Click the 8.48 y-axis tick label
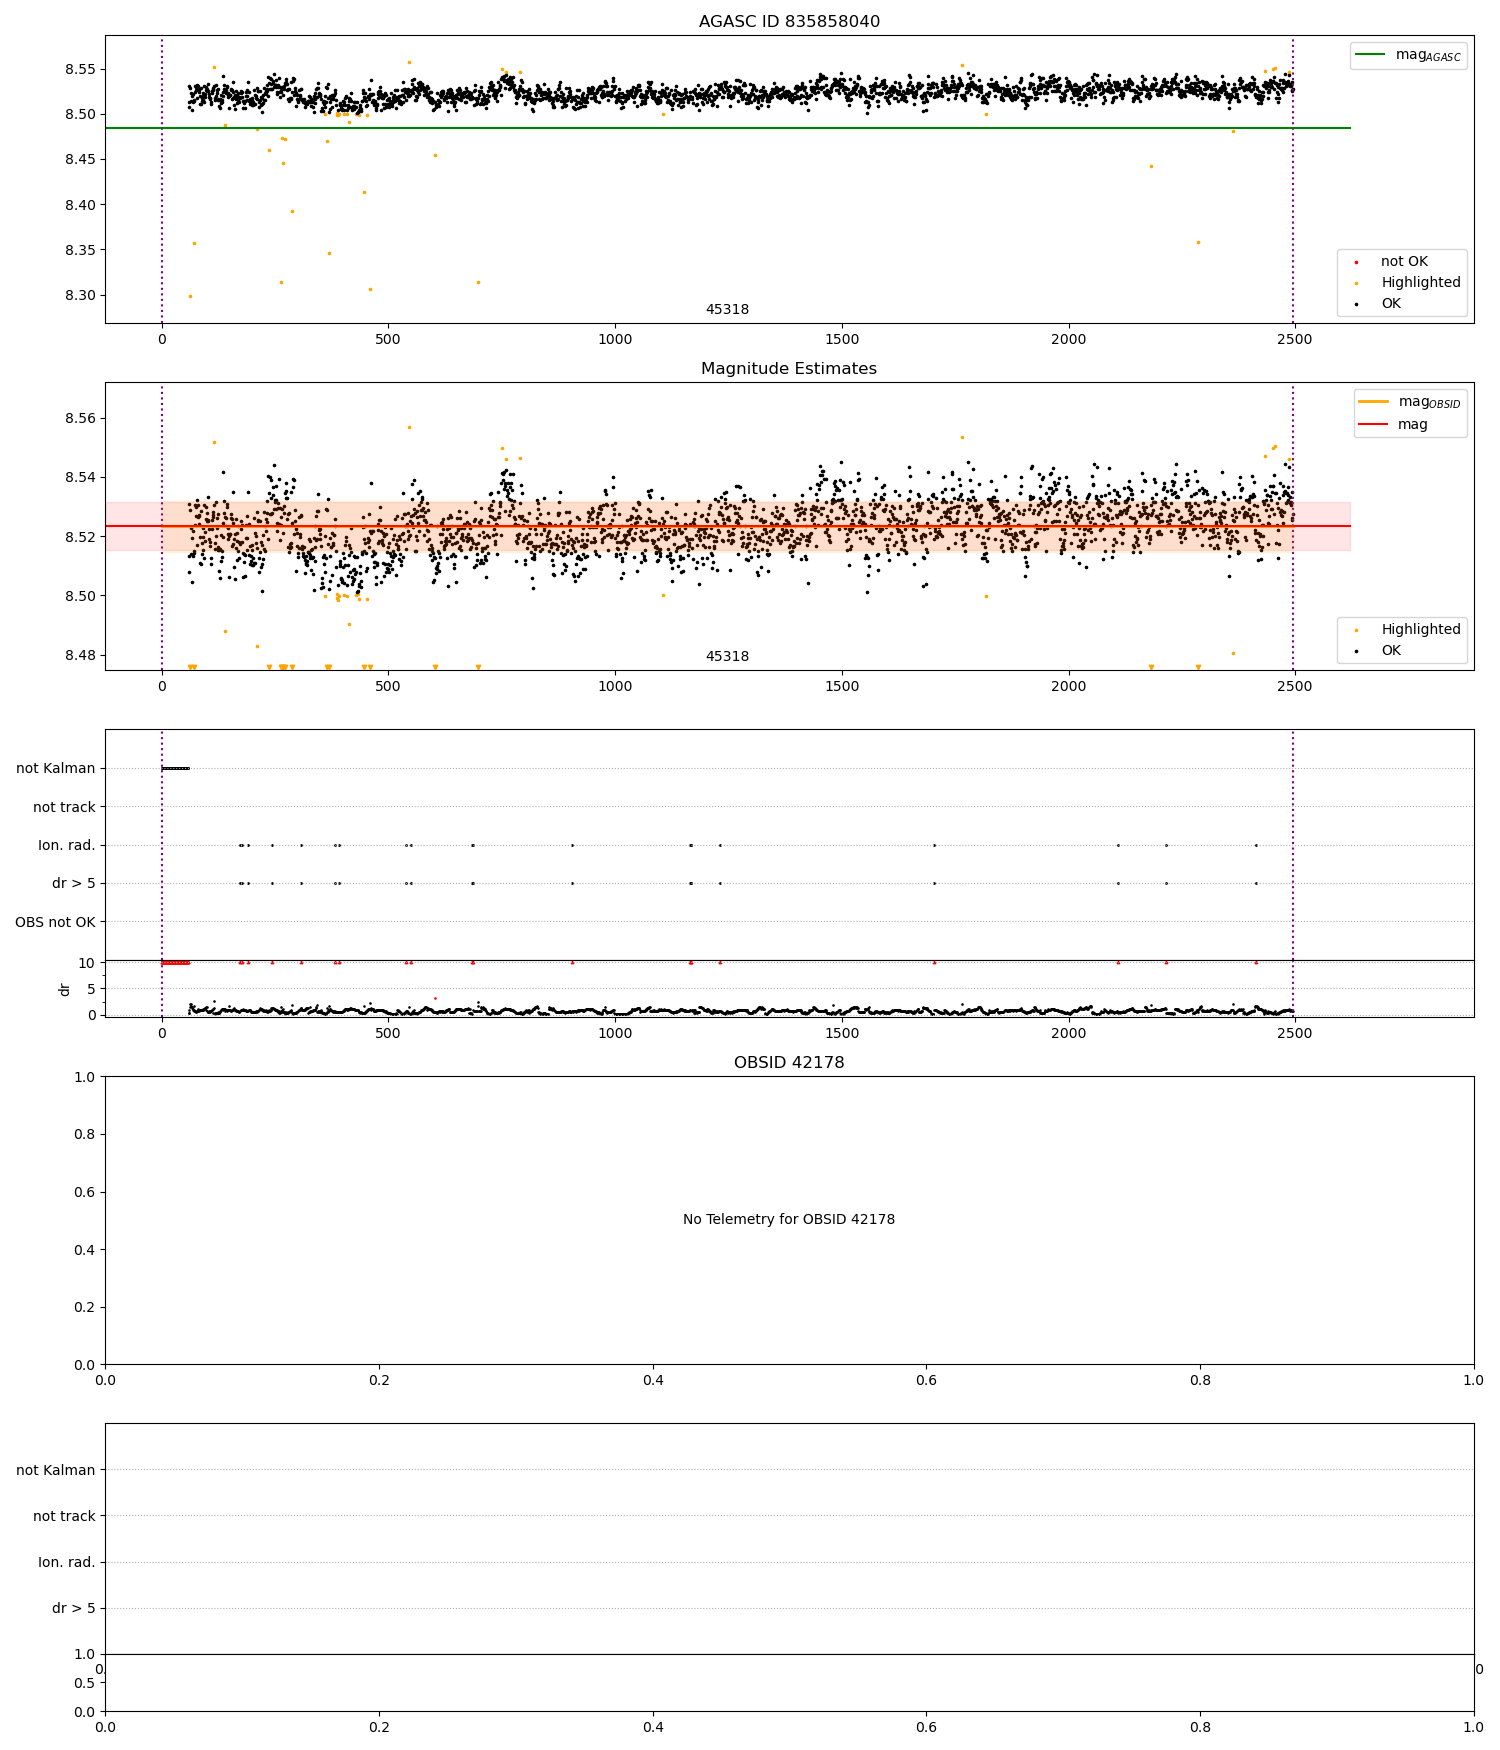 (x=80, y=656)
